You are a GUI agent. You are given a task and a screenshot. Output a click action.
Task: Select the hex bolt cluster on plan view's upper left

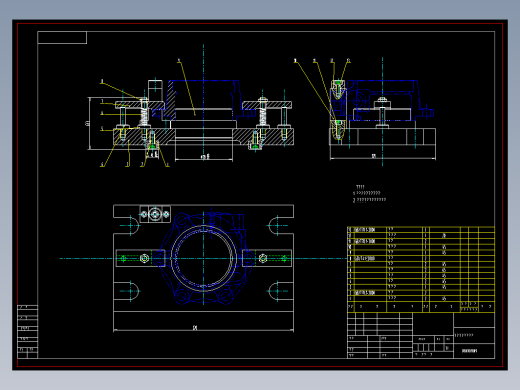coord(155,214)
